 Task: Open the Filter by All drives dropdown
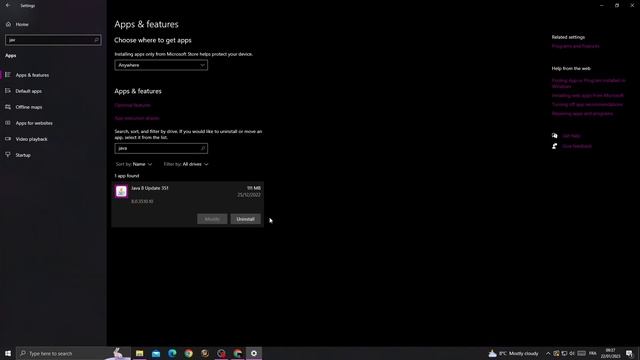tap(186, 164)
